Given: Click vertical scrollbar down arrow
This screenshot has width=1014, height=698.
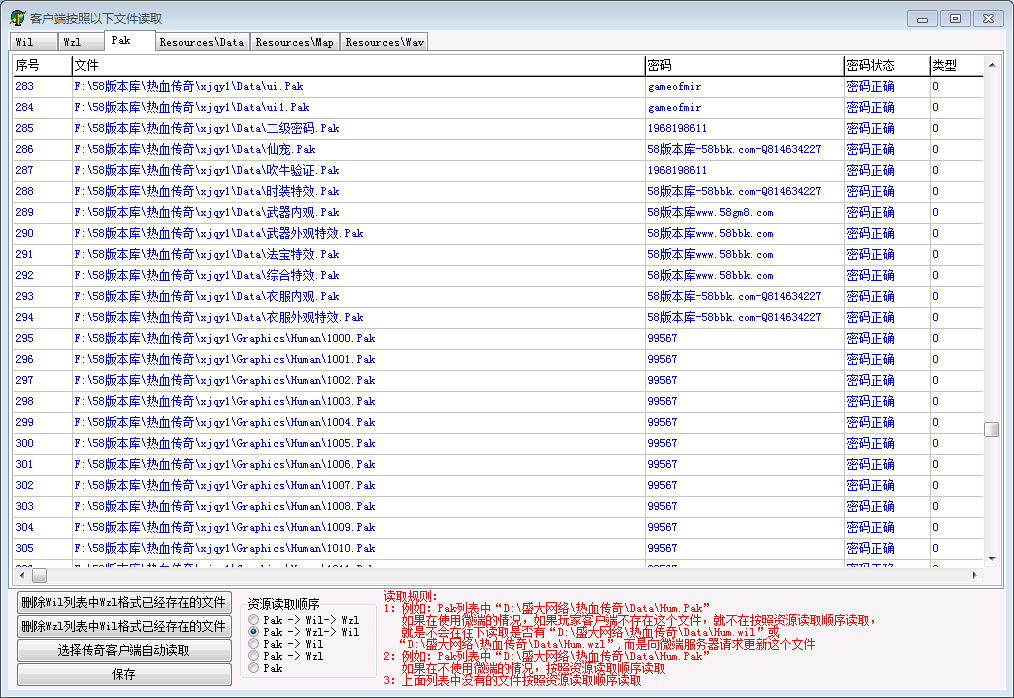Looking at the screenshot, I should click(991, 559).
